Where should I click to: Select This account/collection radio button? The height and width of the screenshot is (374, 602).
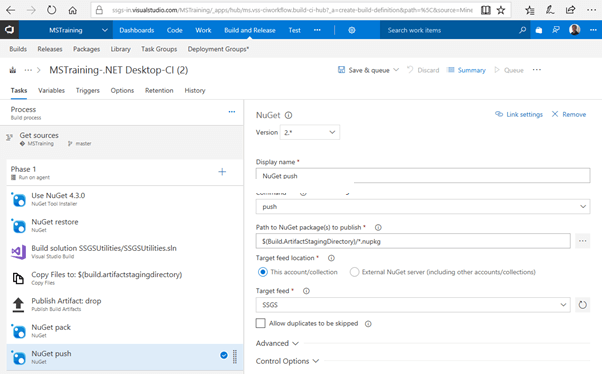tap(263, 272)
